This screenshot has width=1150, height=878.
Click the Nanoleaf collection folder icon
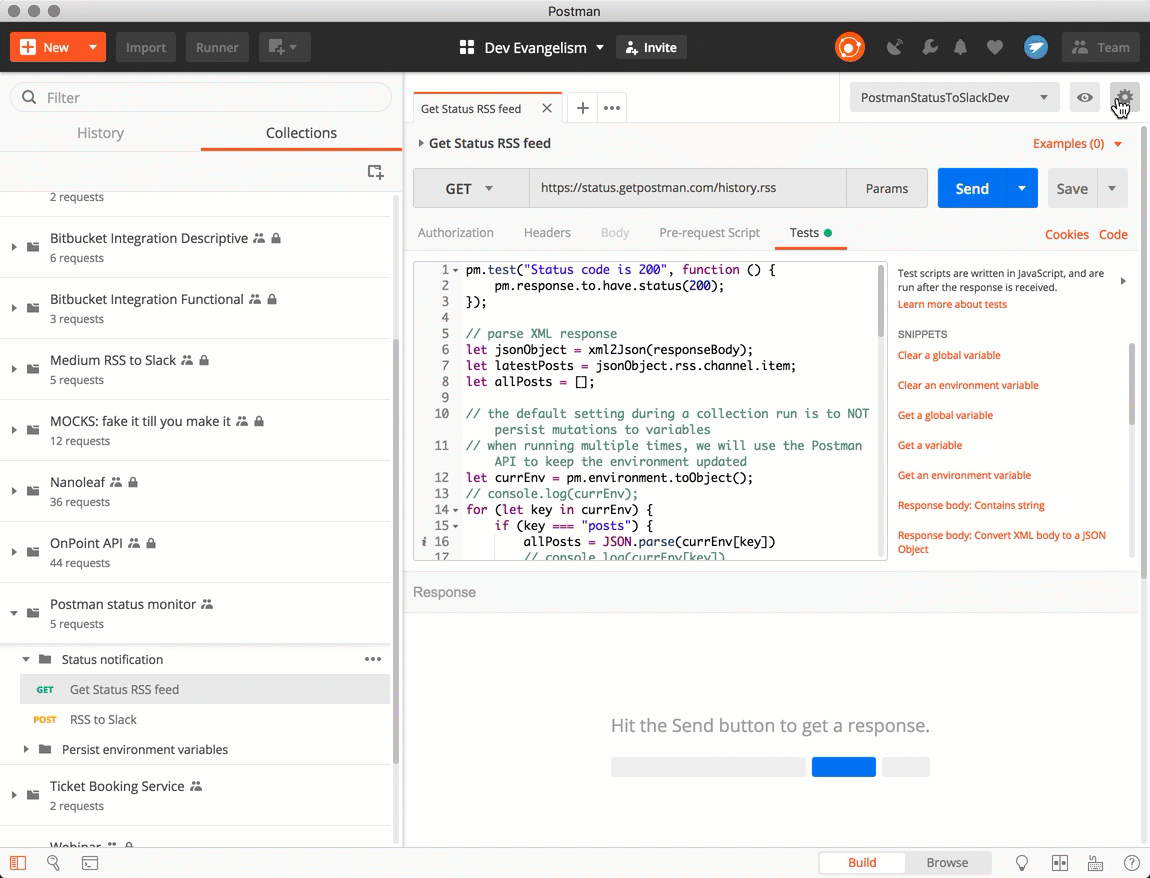[x=33, y=491]
